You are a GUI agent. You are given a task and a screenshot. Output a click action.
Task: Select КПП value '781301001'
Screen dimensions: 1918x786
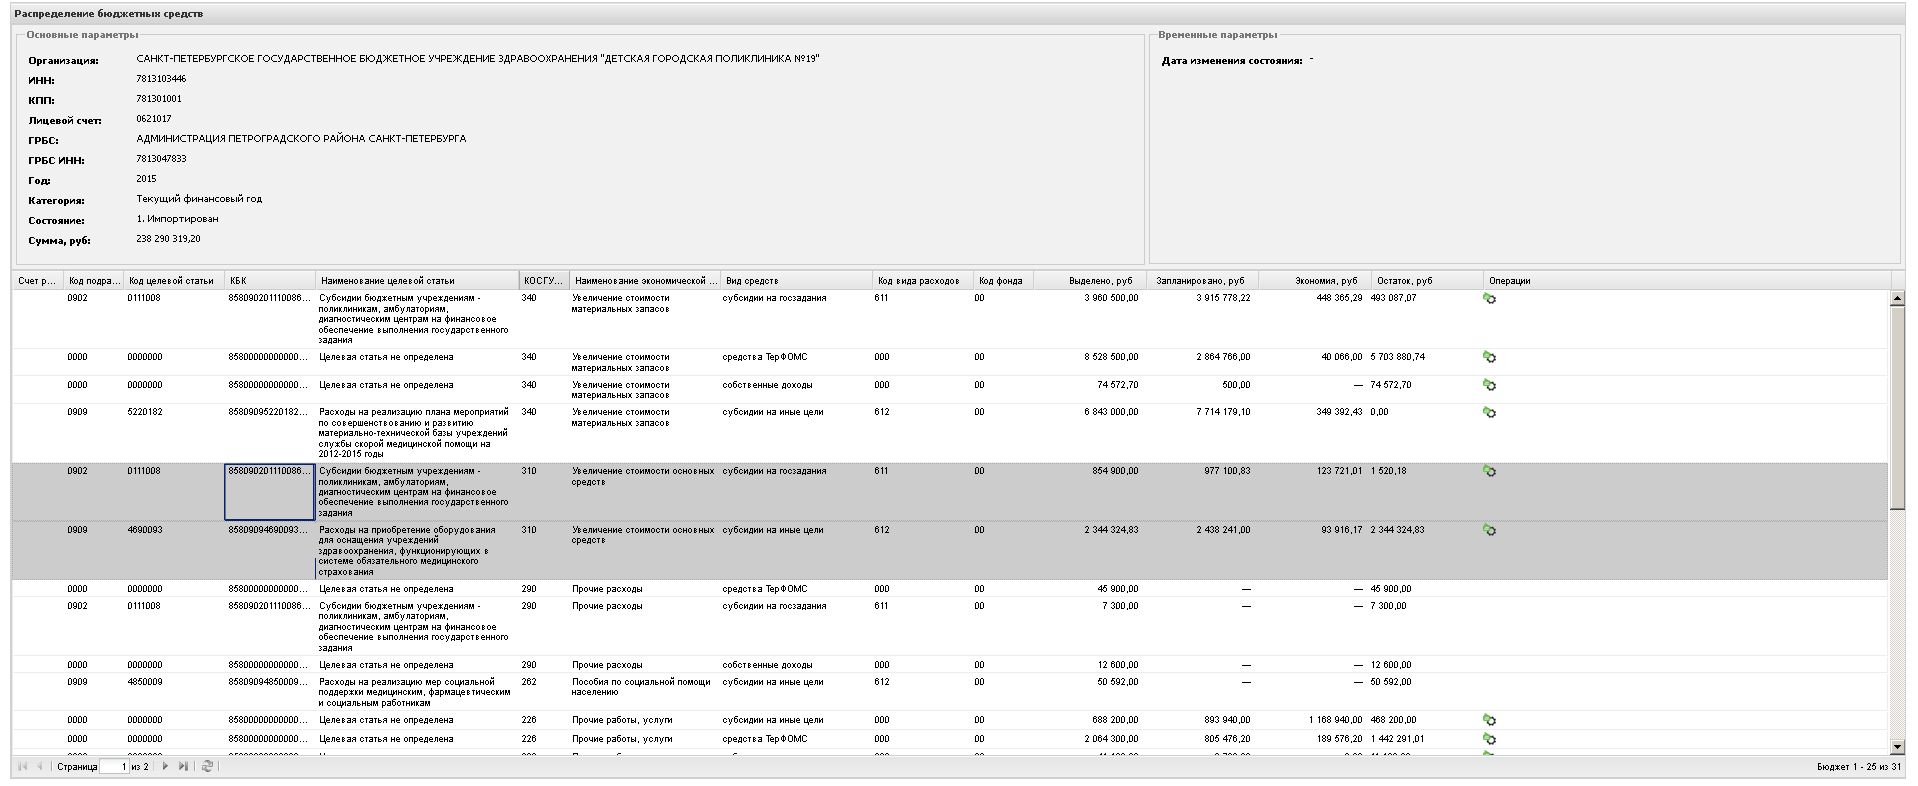coord(159,99)
